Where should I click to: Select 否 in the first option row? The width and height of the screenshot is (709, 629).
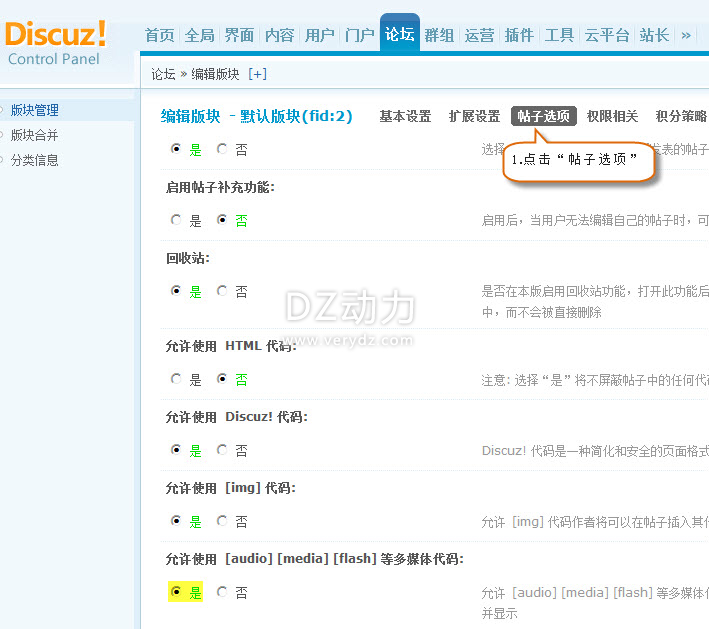click(x=222, y=149)
